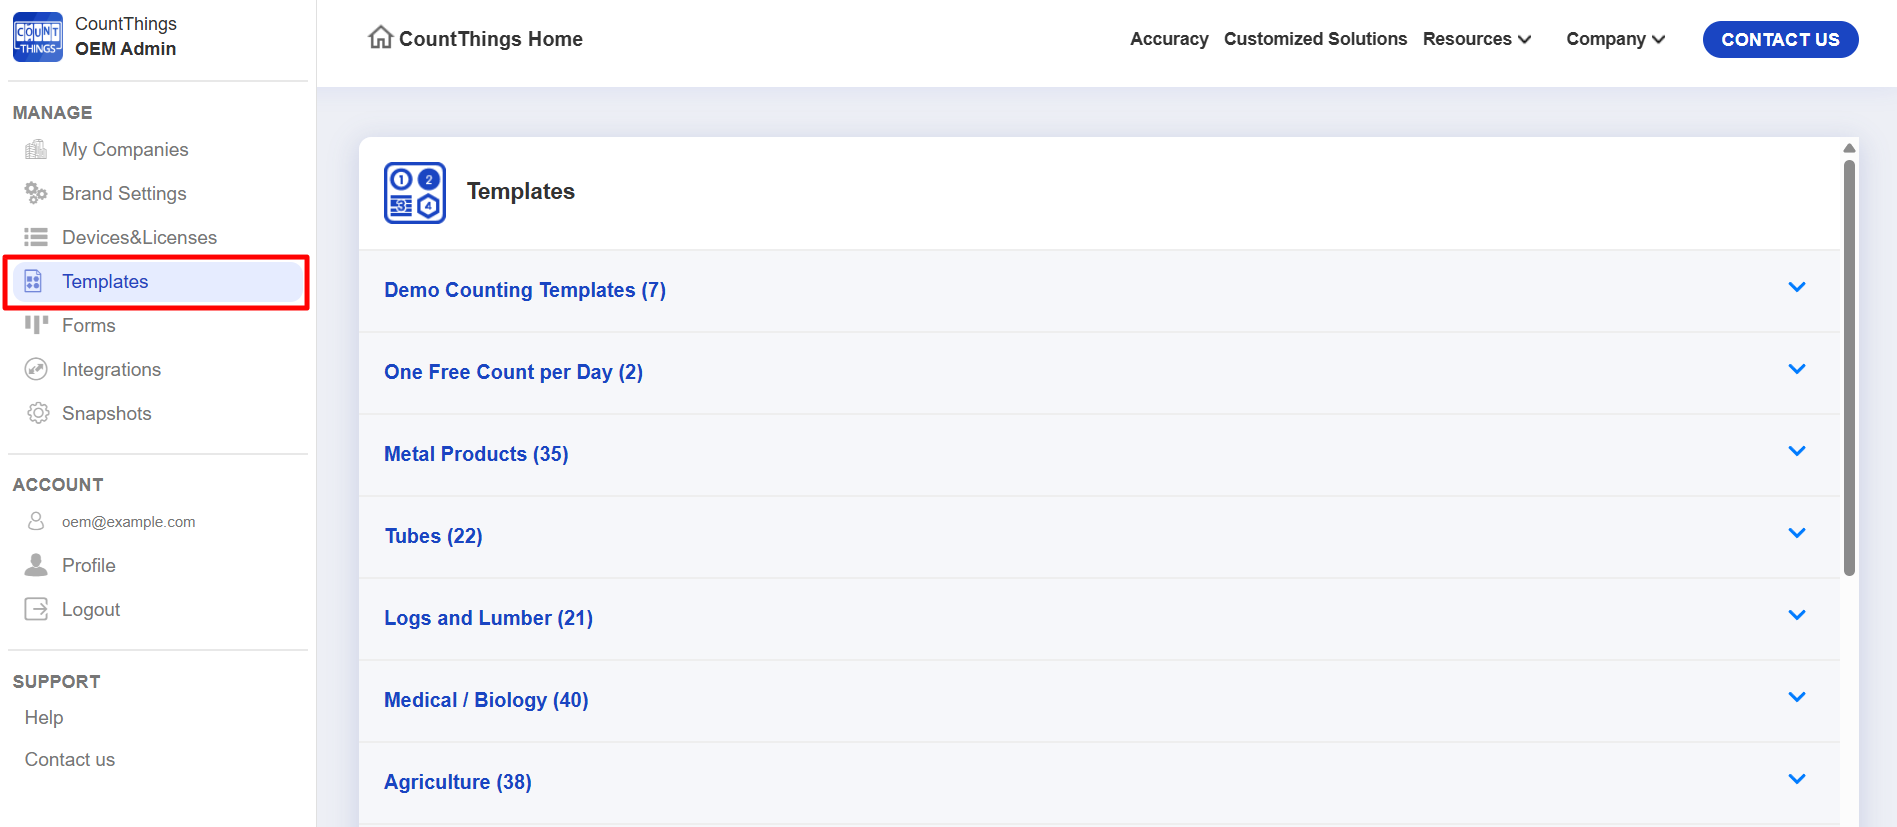Click the templates list vertical scrollbar
The height and width of the screenshot is (827, 1897).
click(1849, 368)
